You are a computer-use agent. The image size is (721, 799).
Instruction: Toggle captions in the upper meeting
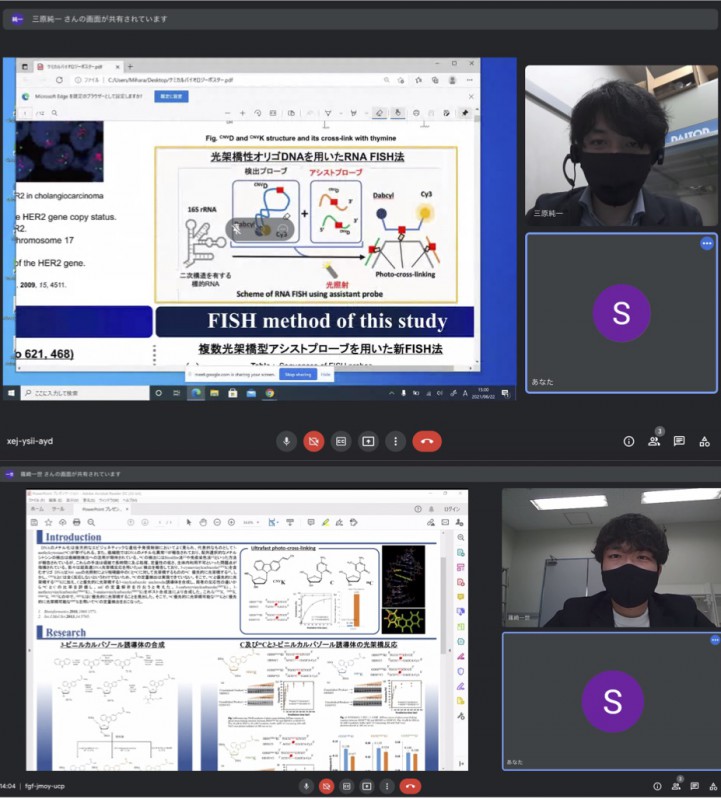pyautogui.click(x=341, y=441)
